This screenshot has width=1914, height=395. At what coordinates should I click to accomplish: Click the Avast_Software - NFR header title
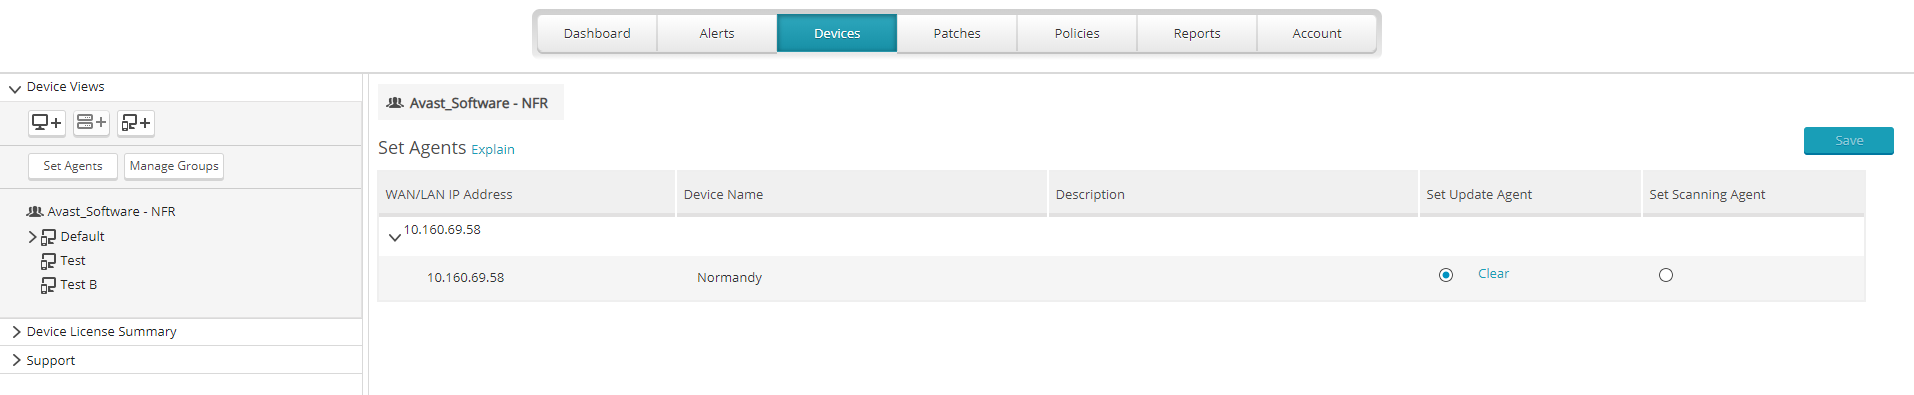coord(479,103)
